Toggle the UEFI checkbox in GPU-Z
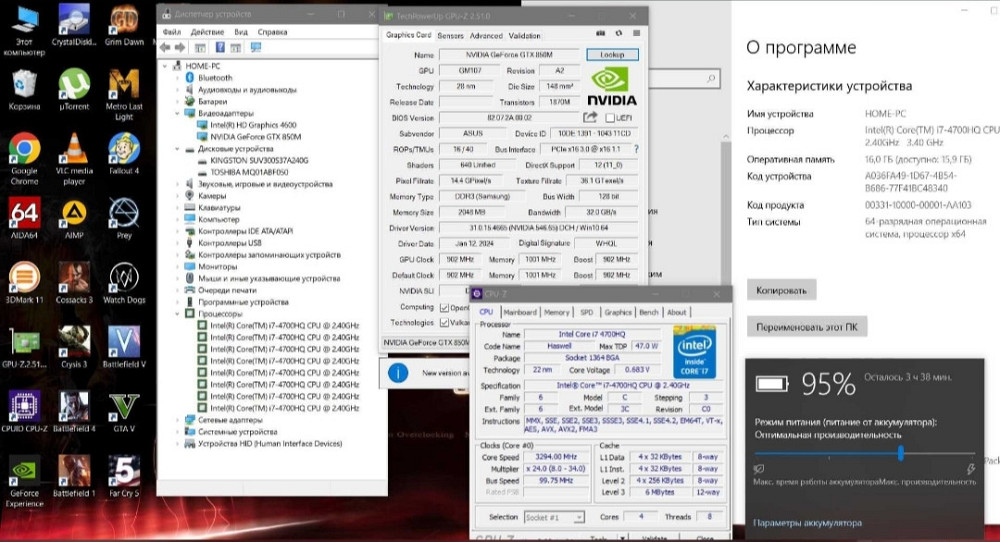Image resolution: width=1000 pixels, height=542 pixels. pos(609,118)
